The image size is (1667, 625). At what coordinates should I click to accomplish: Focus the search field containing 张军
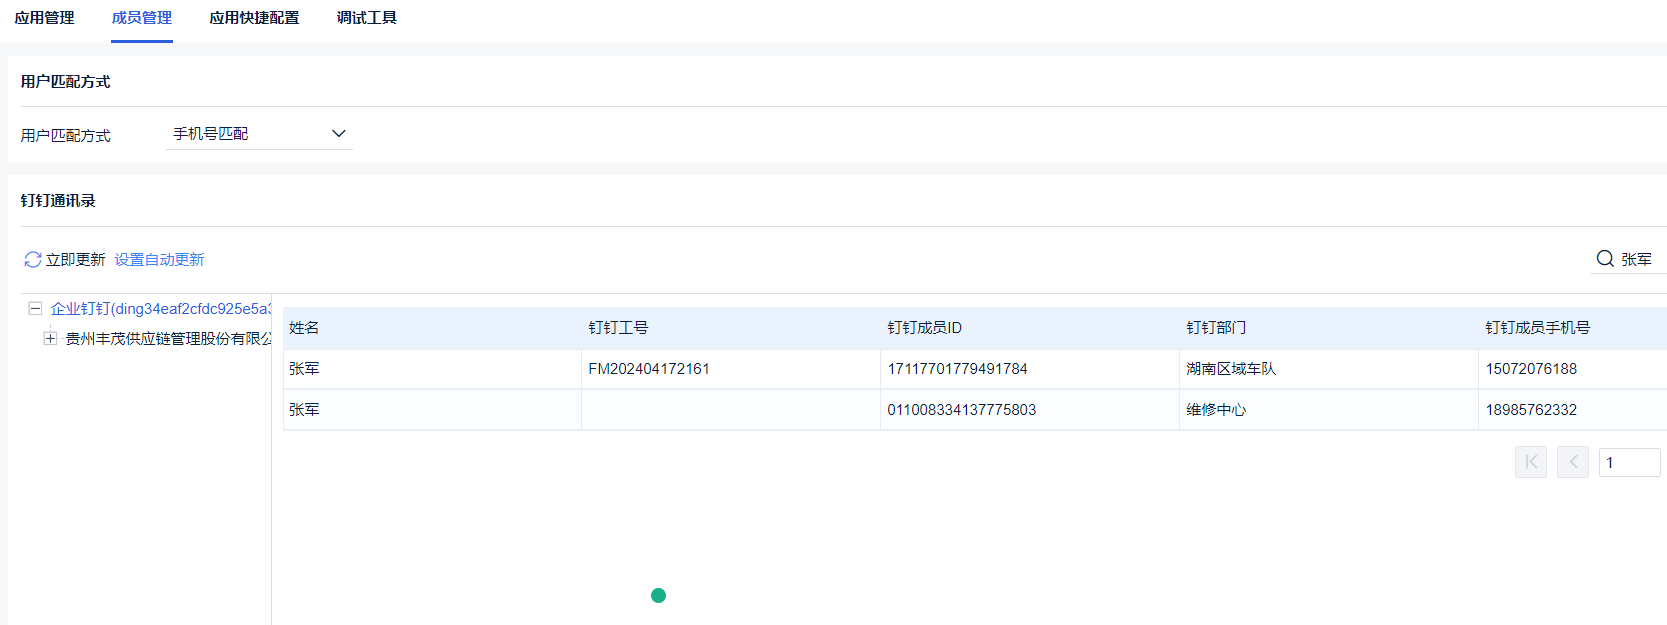pyautogui.click(x=1636, y=259)
